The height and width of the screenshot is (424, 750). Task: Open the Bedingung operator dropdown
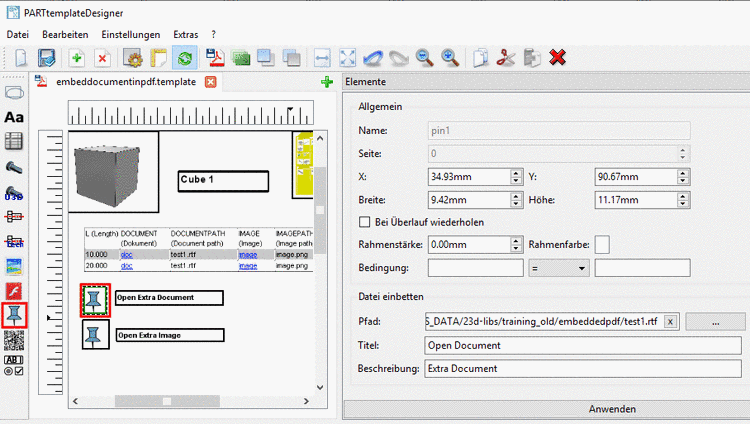(x=559, y=268)
